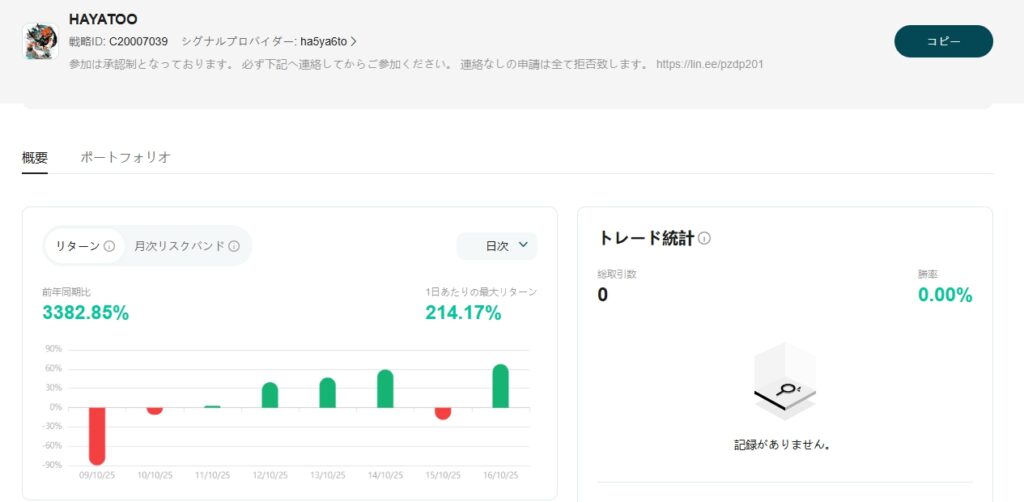
Task: Click info icon next to 月次リスクバンド
Action: click(x=234, y=246)
